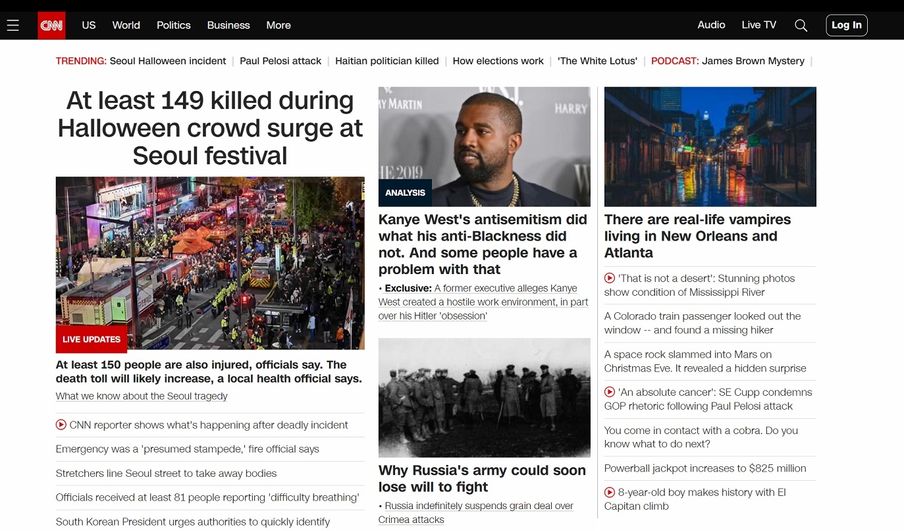Image resolution: width=904 pixels, height=531 pixels.
Task: Open 'Stretchers line Seoul street' story
Action: tap(166, 473)
